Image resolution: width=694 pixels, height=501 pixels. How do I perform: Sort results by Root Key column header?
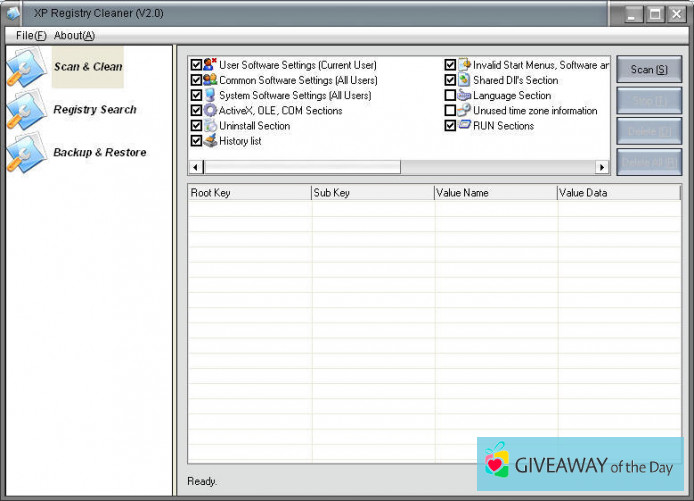[249, 193]
